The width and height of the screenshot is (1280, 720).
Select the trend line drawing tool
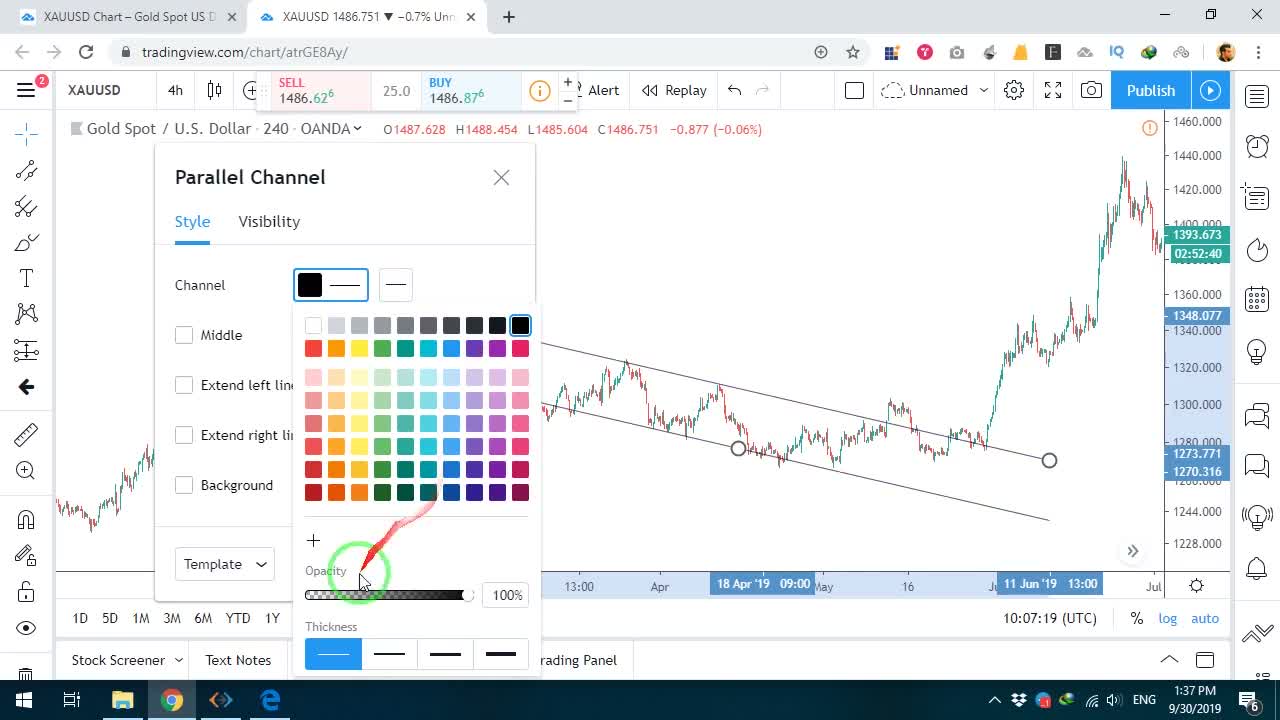26,170
